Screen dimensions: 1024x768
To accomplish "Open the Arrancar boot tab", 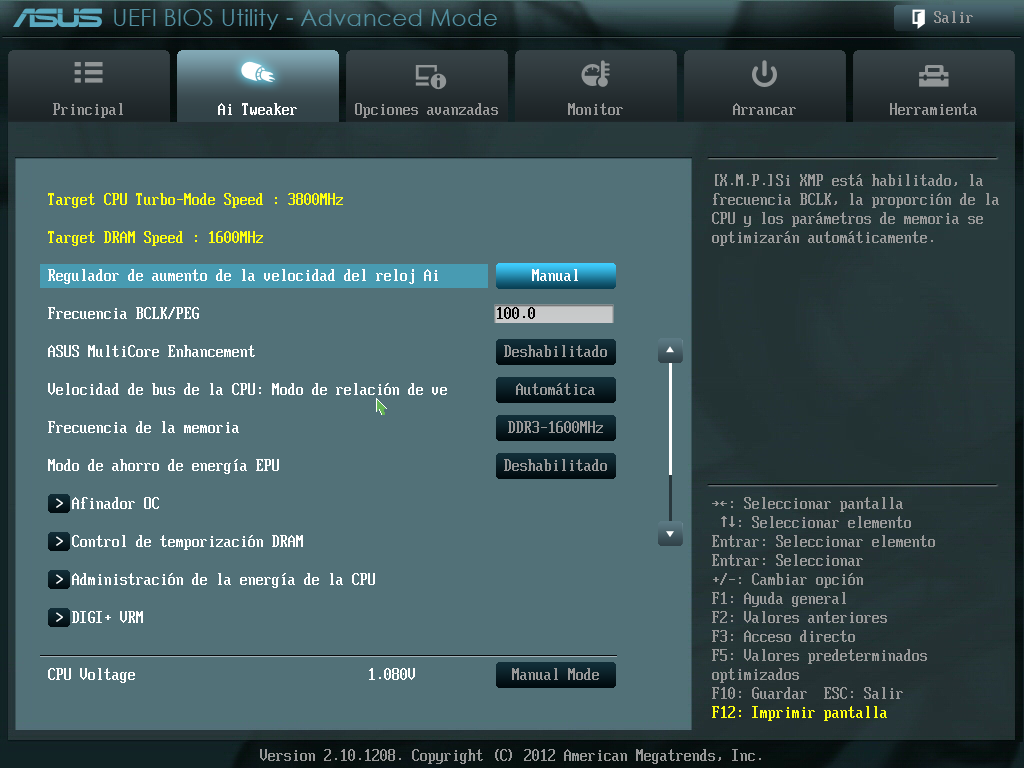I will 765,86.
